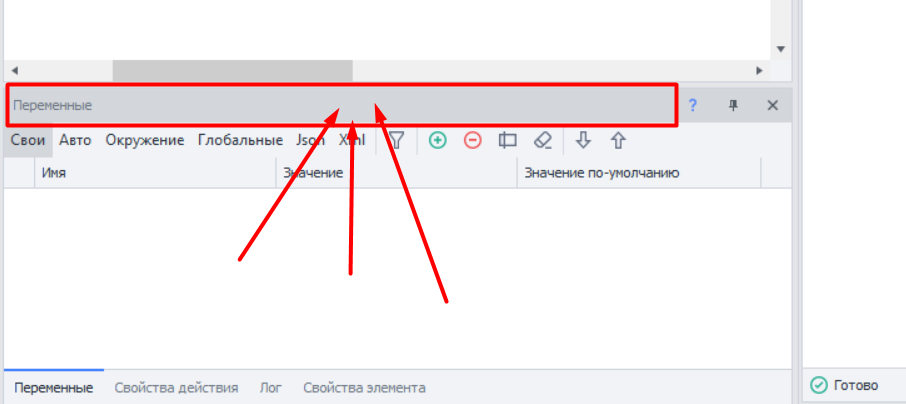This screenshot has width=906, height=404.
Task: Open the Свойства действия bottom tab
Action: click(176, 387)
